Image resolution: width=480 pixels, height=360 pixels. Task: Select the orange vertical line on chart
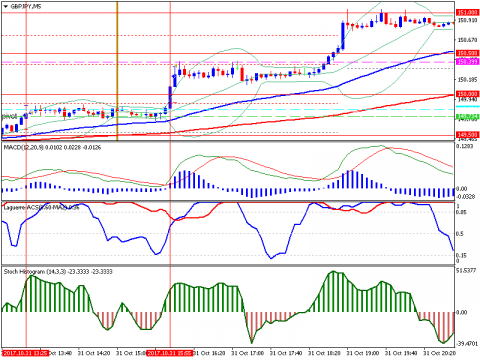(x=117, y=71)
